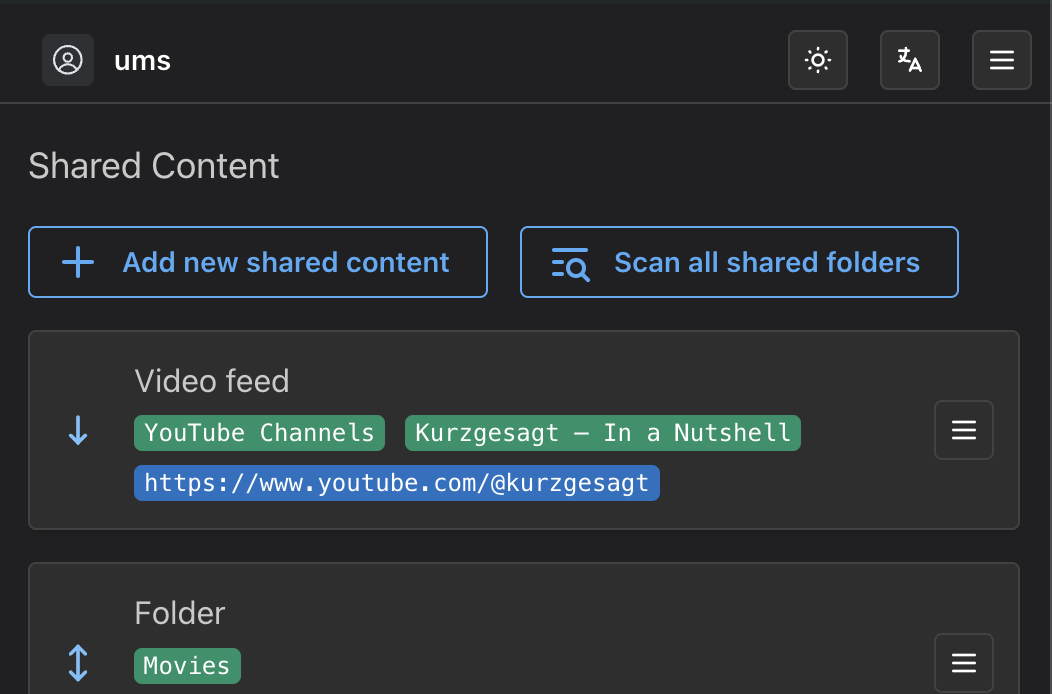Click Add new shared content
The height and width of the screenshot is (694, 1052).
(x=257, y=262)
